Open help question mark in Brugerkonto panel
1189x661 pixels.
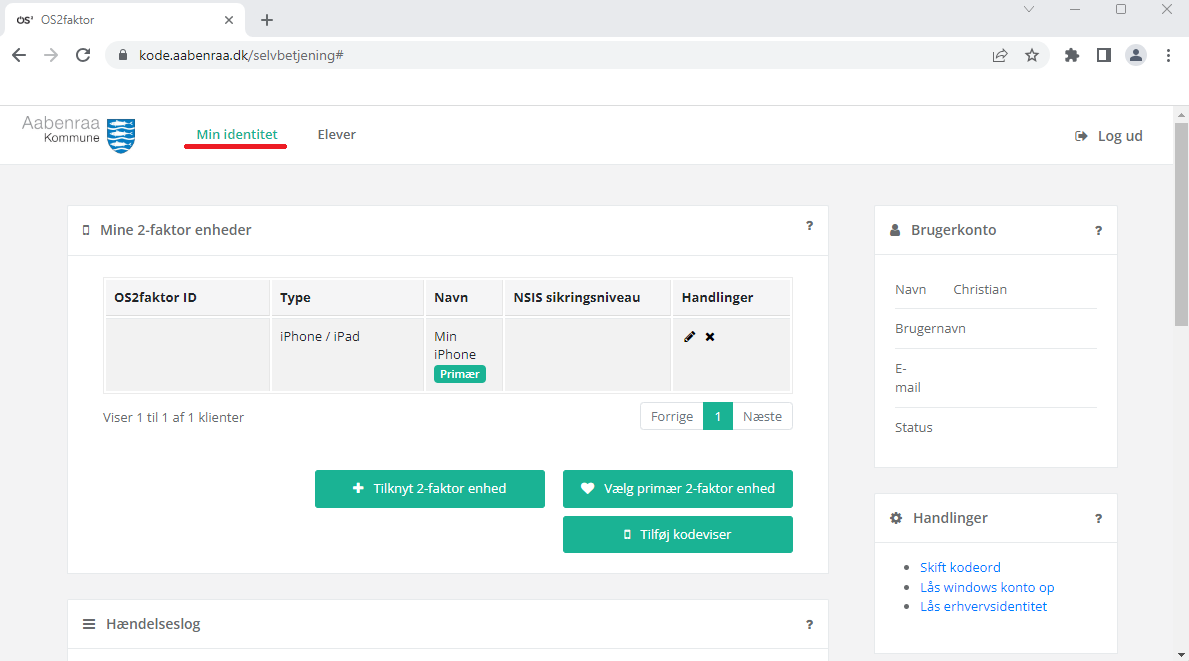point(1098,230)
